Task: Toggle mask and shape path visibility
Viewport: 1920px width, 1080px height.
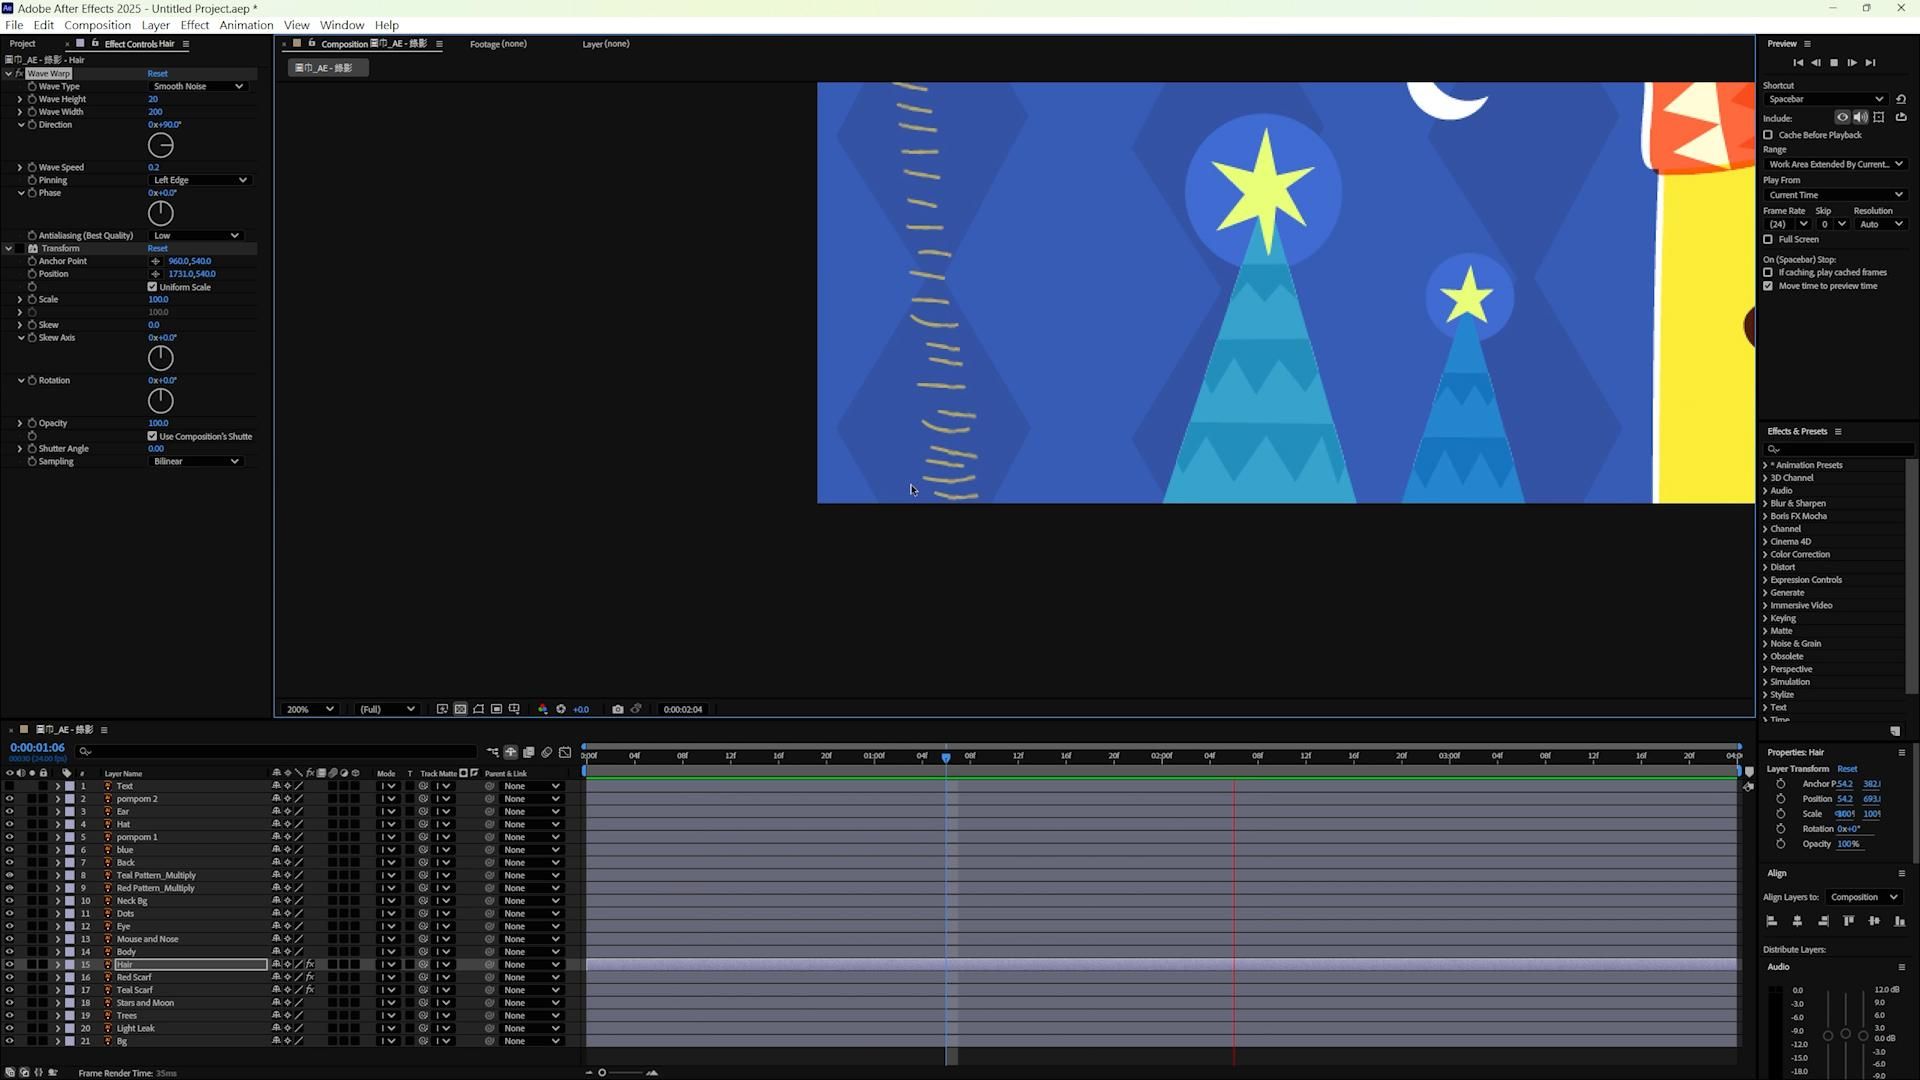Action: 478,709
